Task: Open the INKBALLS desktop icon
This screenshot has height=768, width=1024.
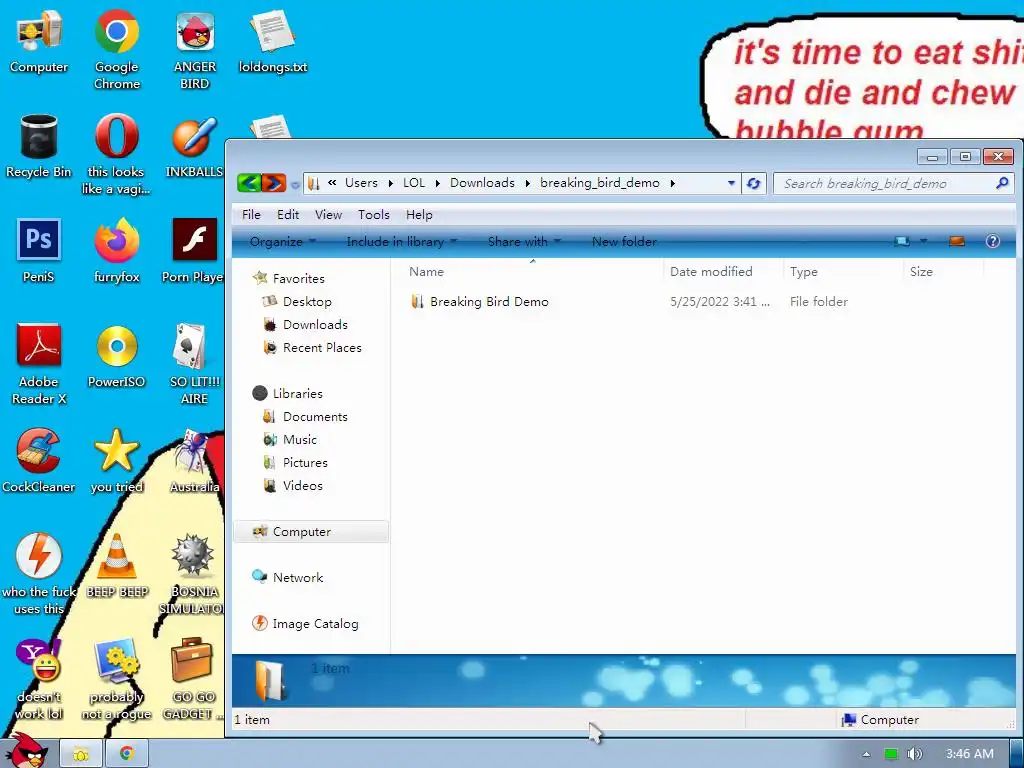Action: (195, 146)
